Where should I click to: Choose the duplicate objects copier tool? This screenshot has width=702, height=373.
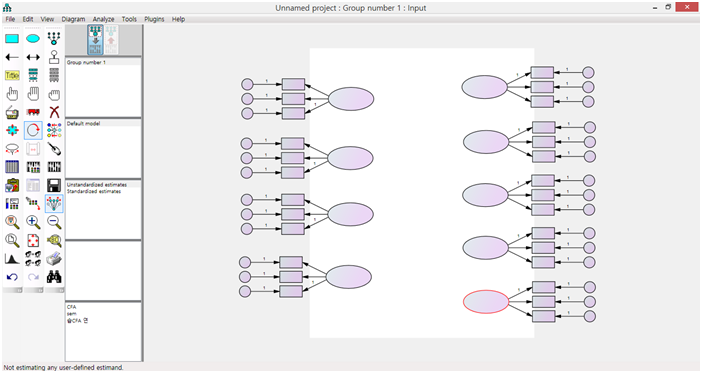tap(12, 112)
